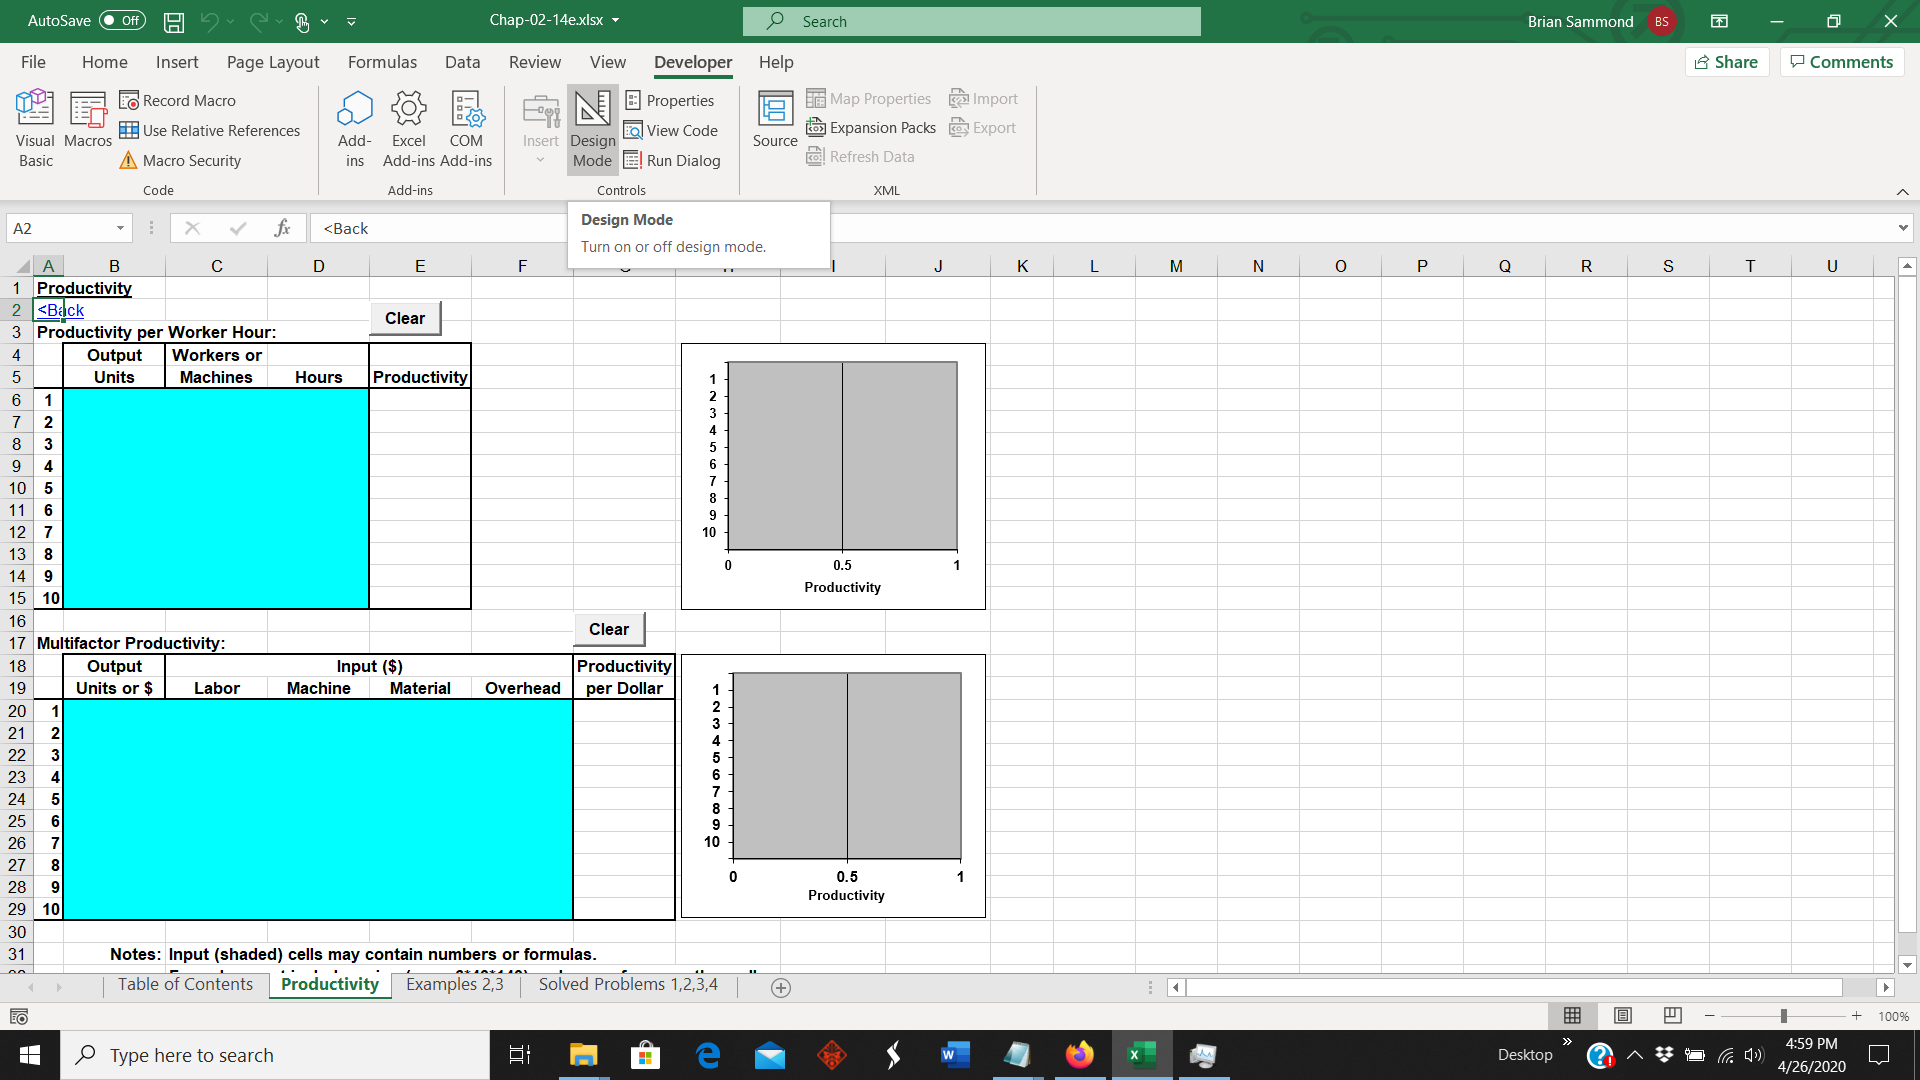The height and width of the screenshot is (1080, 1920).
Task: Click Record Macro
Action: [x=178, y=100]
